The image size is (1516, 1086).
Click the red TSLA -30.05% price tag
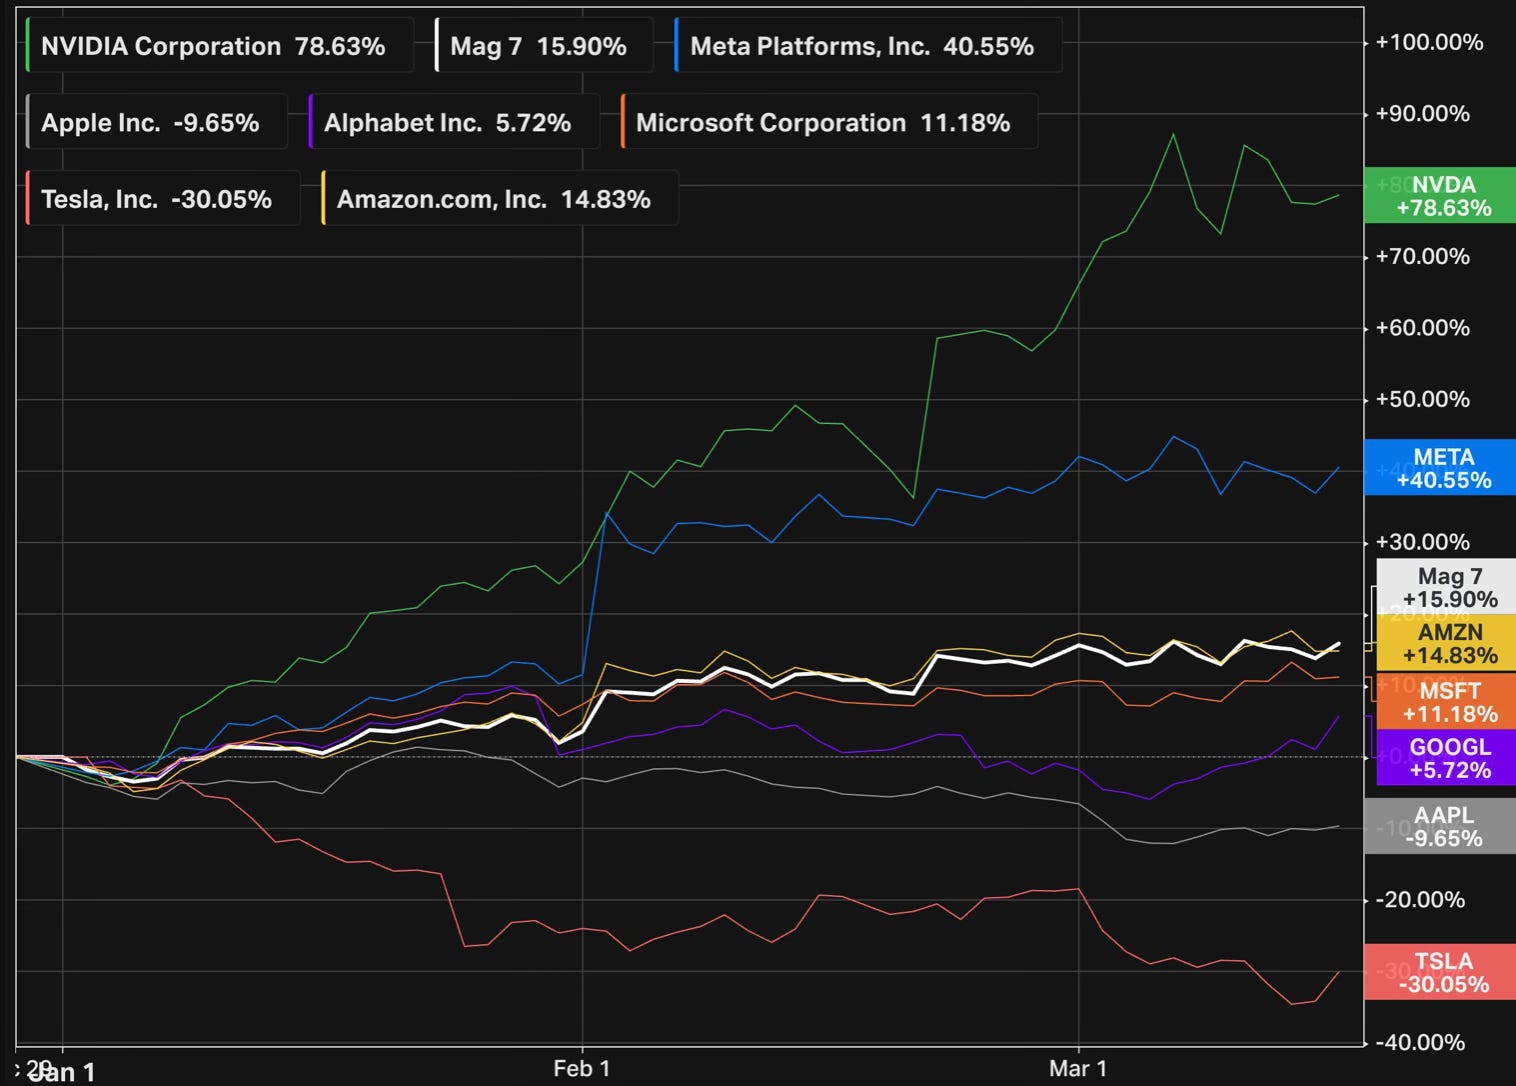[x=1440, y=972]
